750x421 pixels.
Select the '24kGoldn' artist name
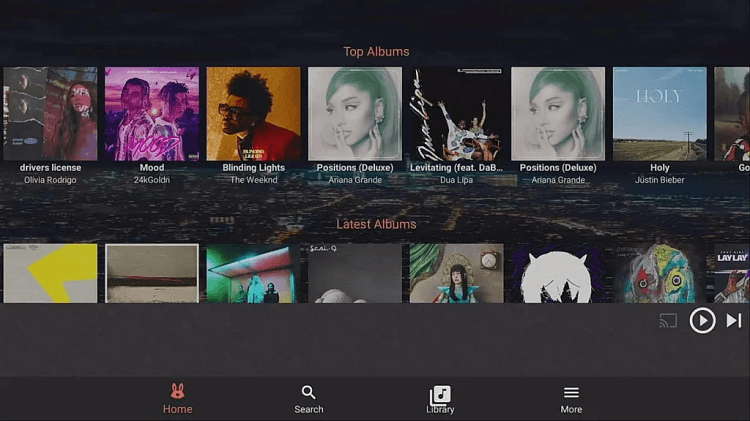152,180
